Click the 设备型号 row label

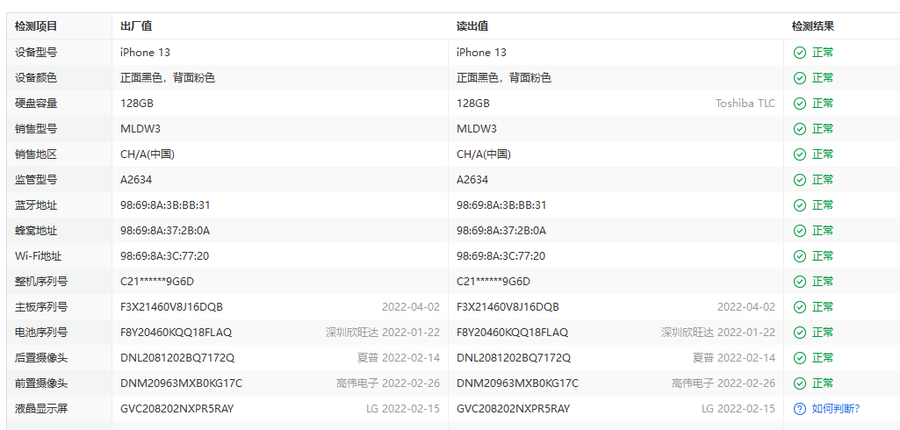[x=36, y=52]
